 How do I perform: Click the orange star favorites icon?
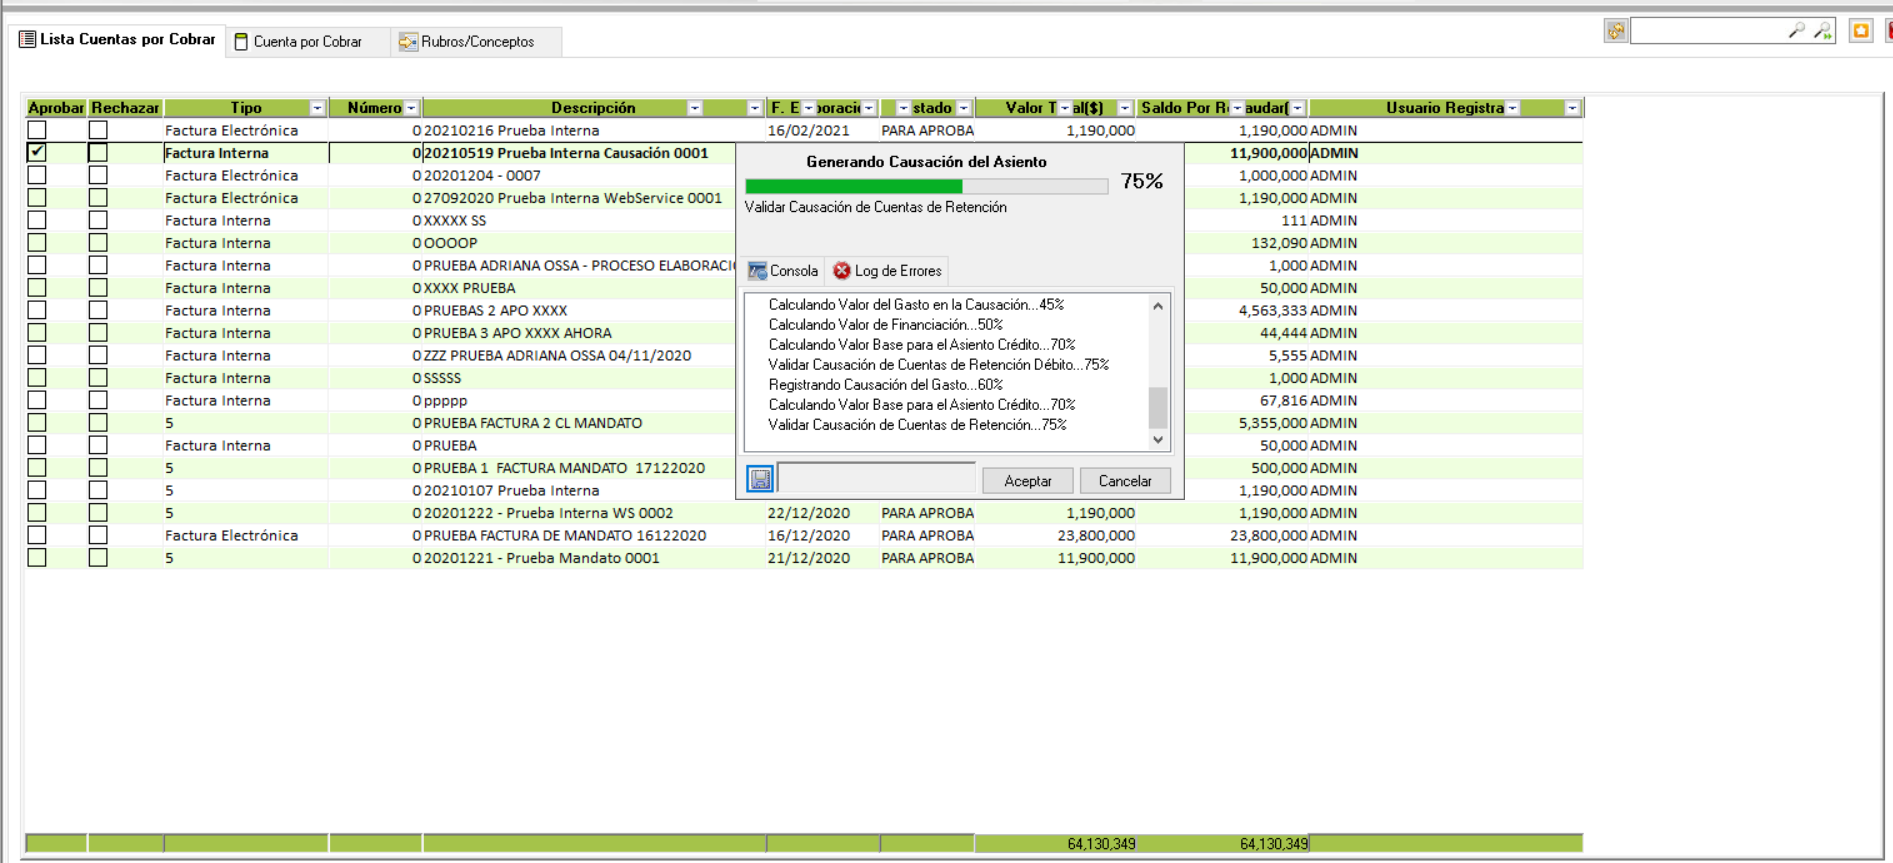coord(1860,31)
